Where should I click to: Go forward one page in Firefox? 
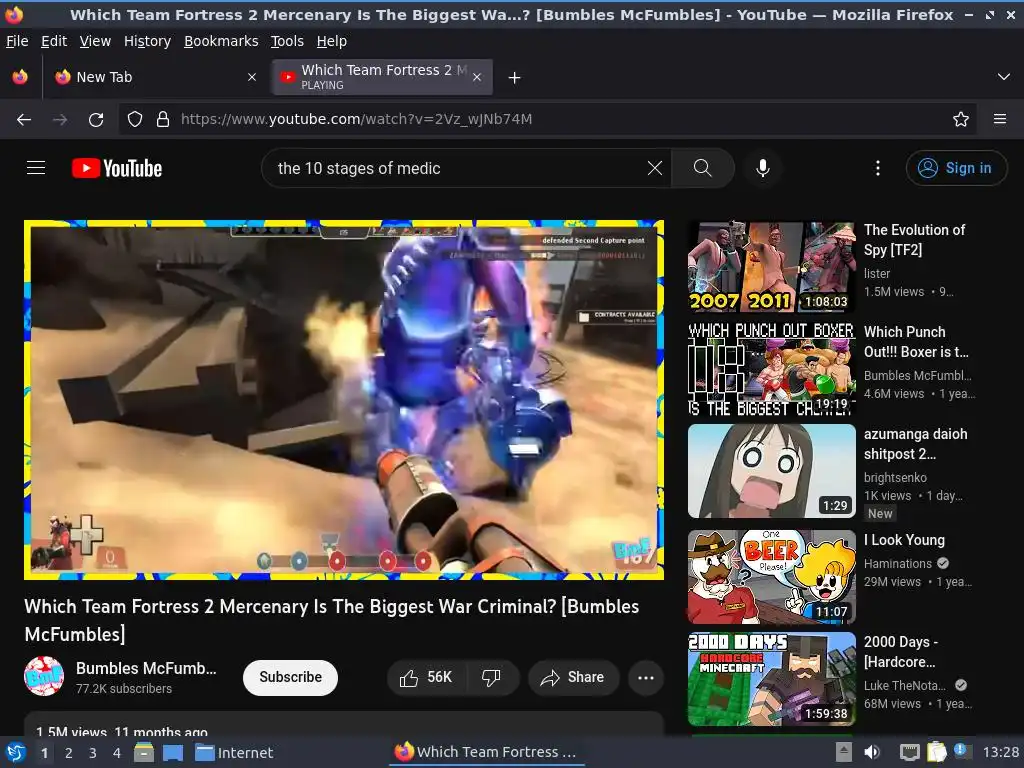tap(60, 120)
